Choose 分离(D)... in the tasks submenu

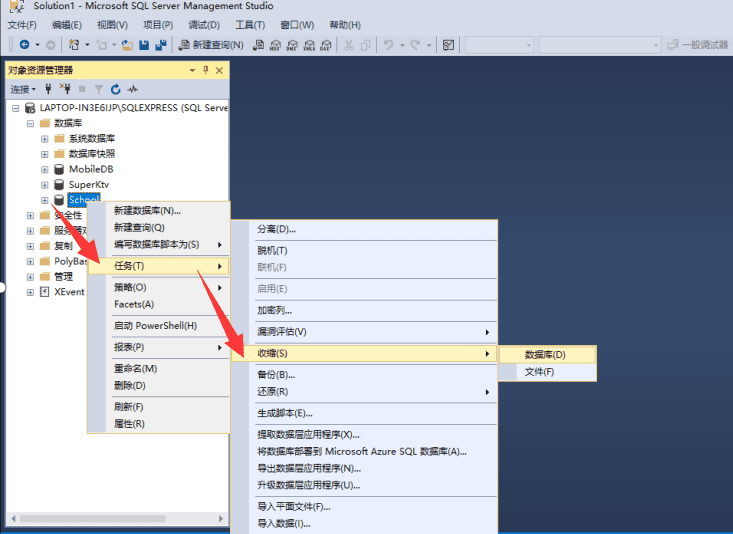364,229
